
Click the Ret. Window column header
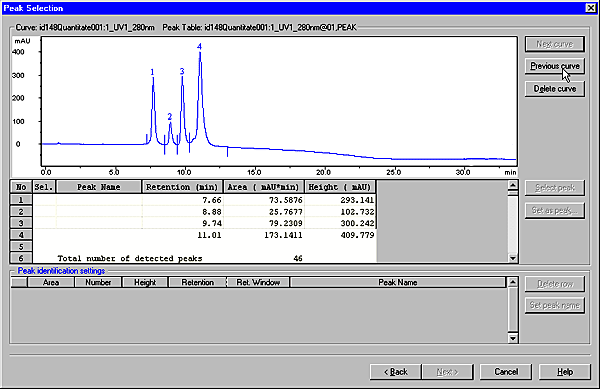tap(258, 282)
